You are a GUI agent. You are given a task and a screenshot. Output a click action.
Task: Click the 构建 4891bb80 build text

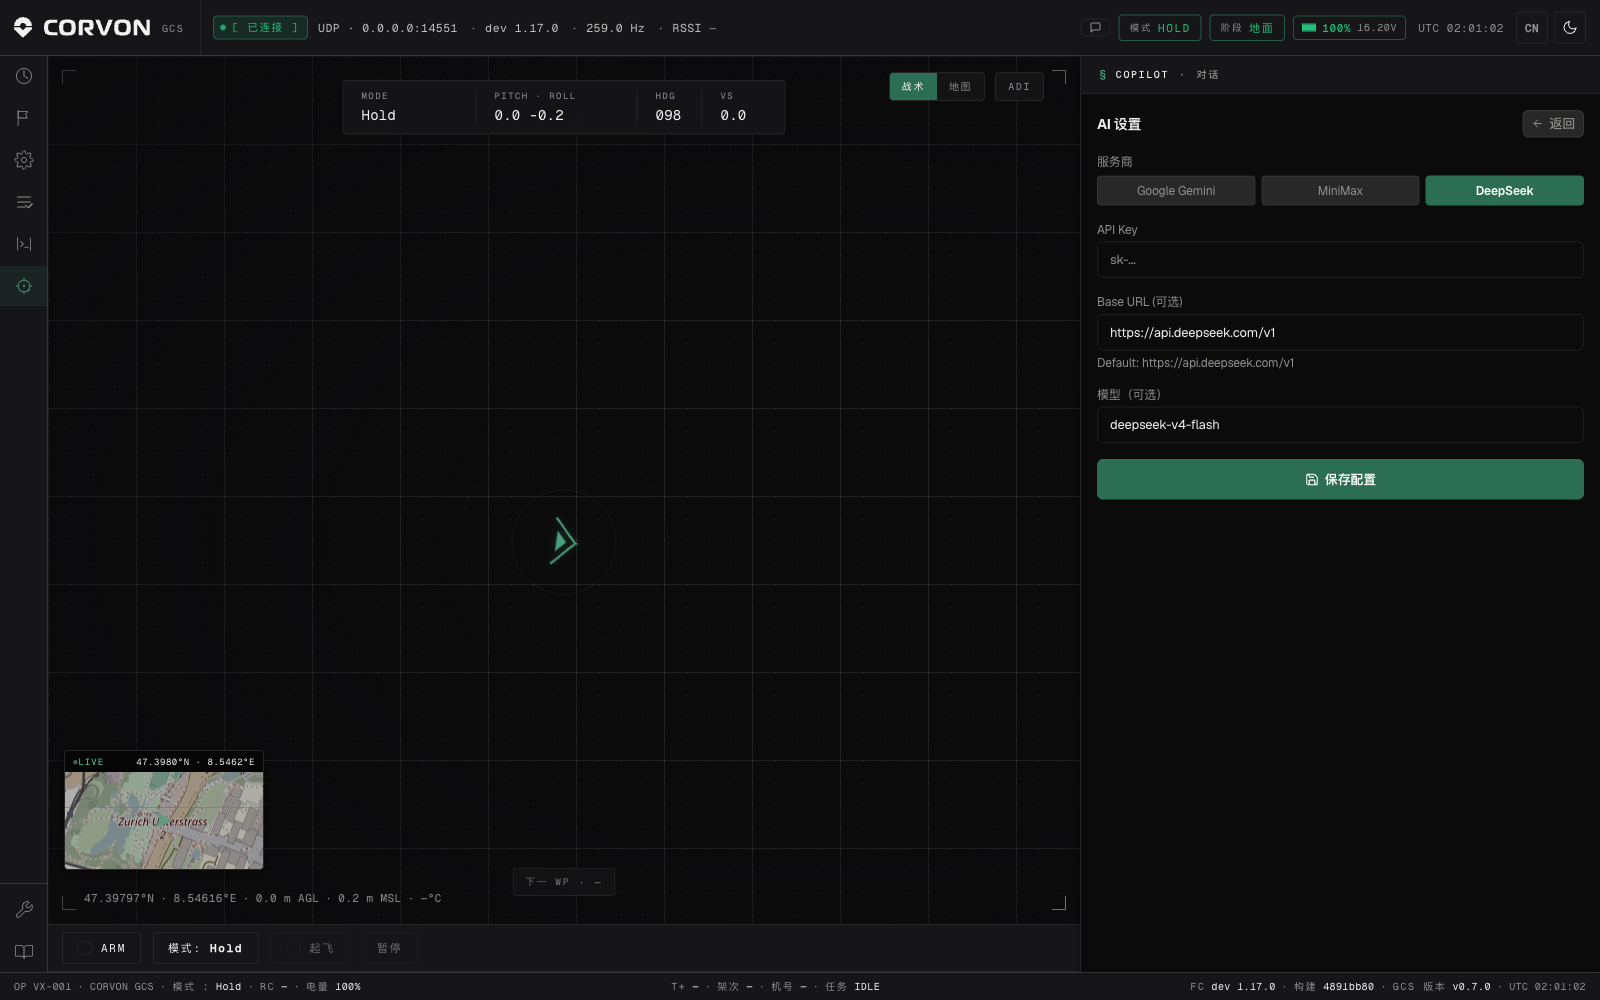click(1334, 987)
